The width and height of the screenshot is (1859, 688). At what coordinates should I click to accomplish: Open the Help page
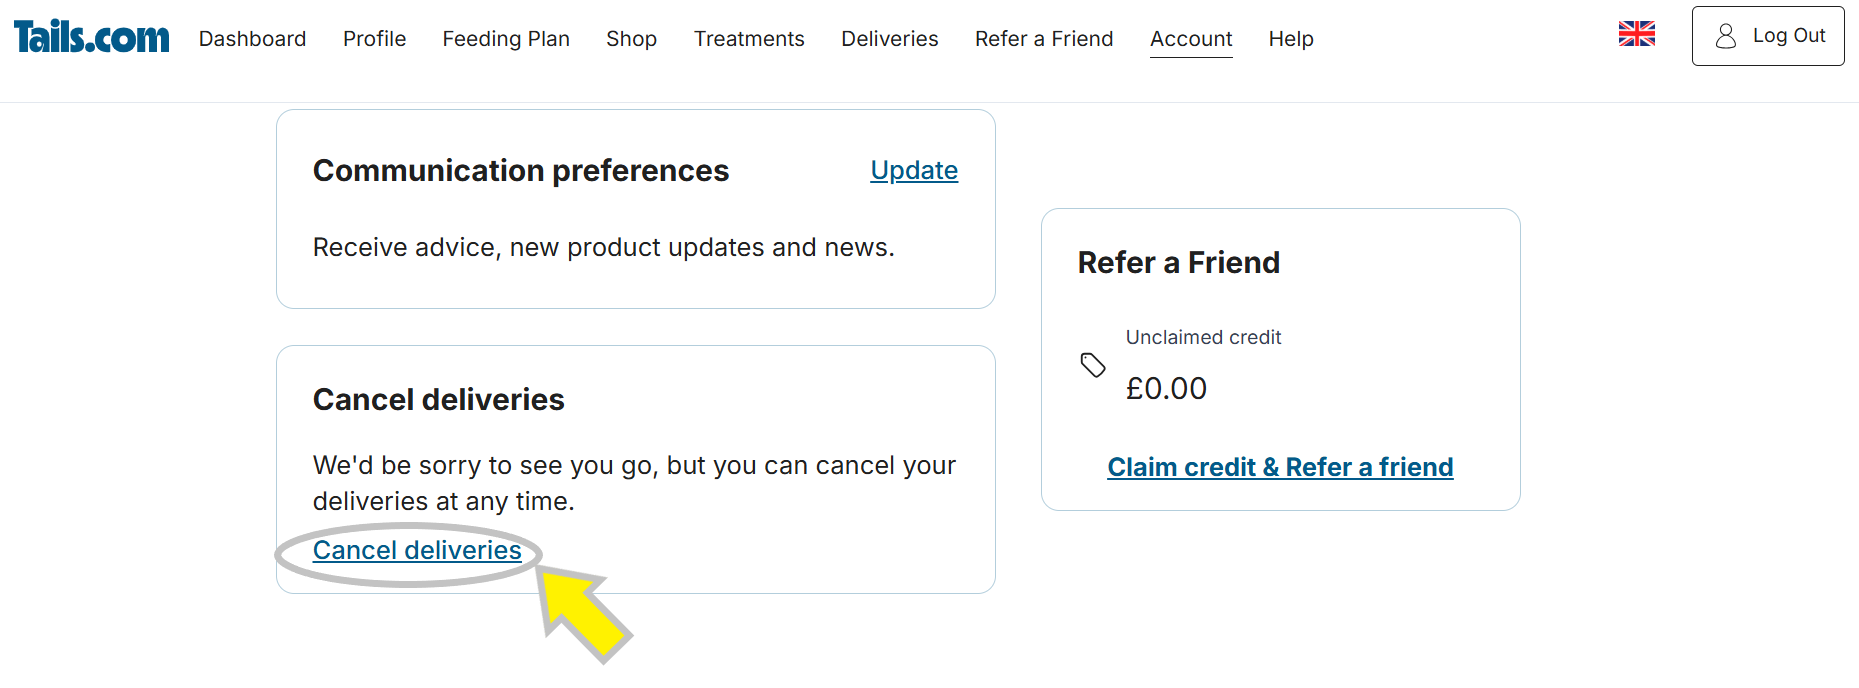click(x=1291, y=39)
